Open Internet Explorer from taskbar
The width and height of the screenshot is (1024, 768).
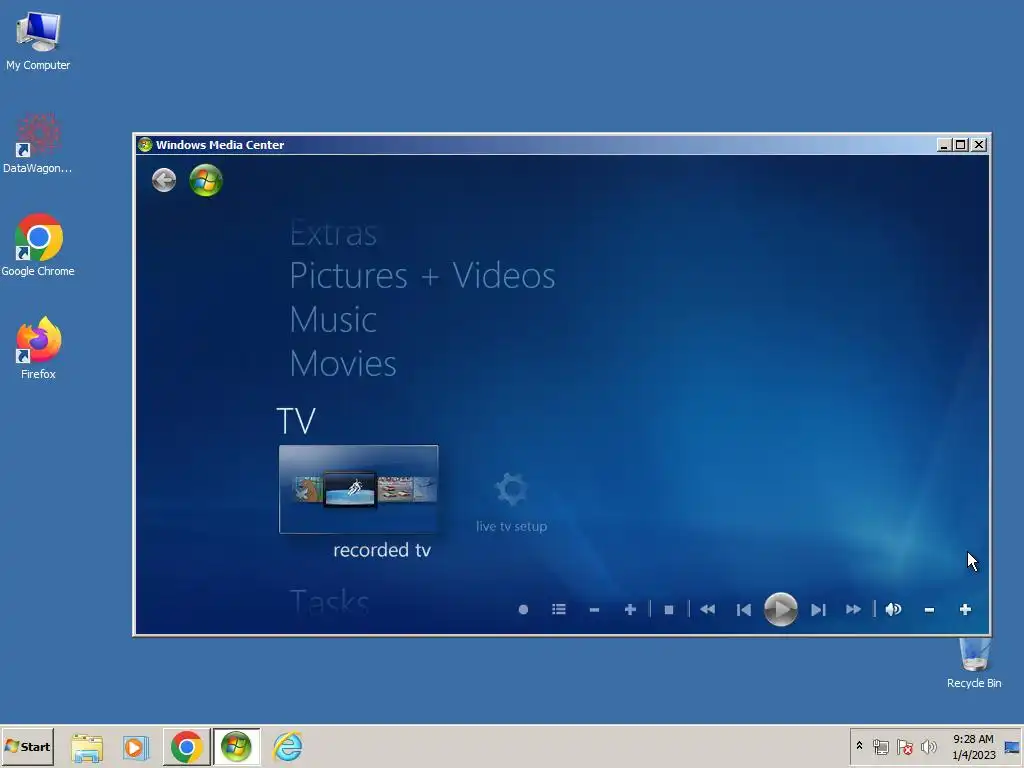287,747
